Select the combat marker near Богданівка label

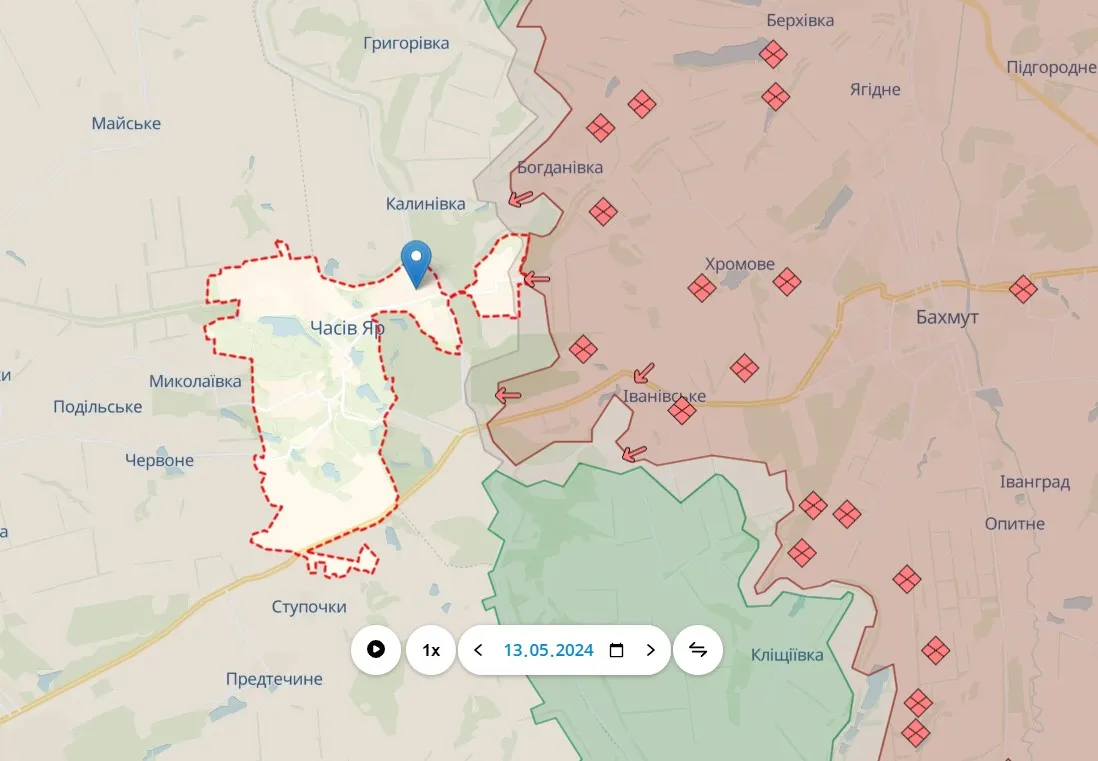[603, 211]
